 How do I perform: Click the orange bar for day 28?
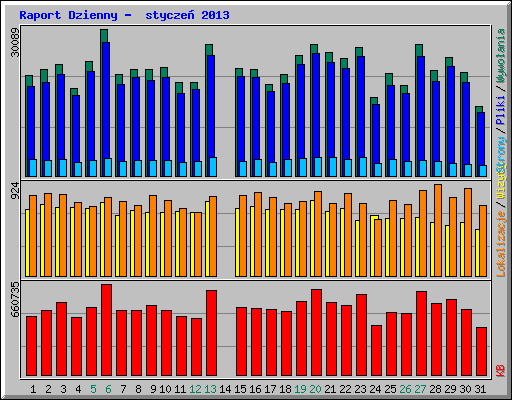point(438,230)
